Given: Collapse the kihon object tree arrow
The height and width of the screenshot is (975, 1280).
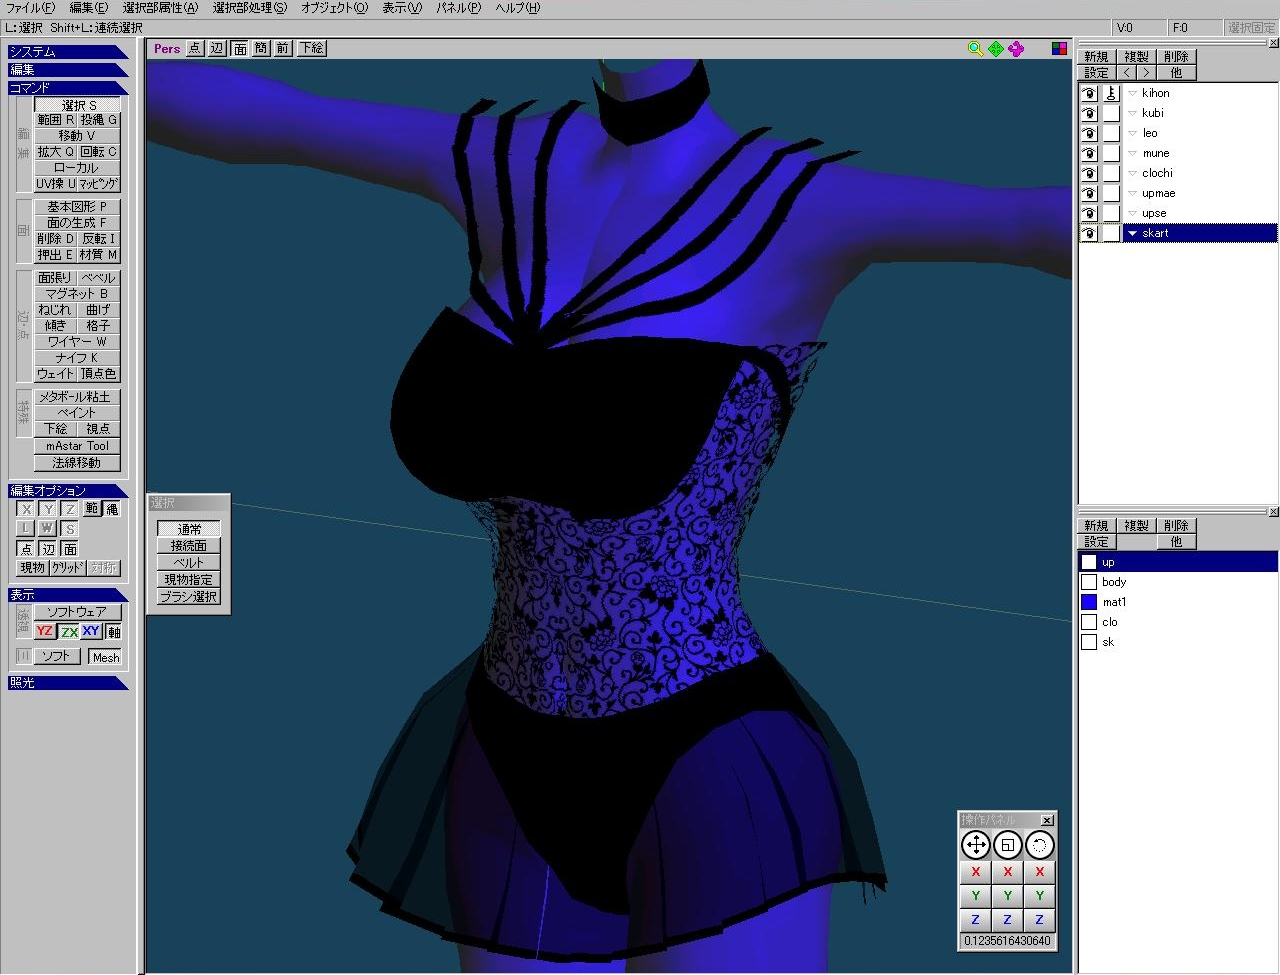Looking at the screenshot, I should pyautogui.click(x=1132, y=93).
